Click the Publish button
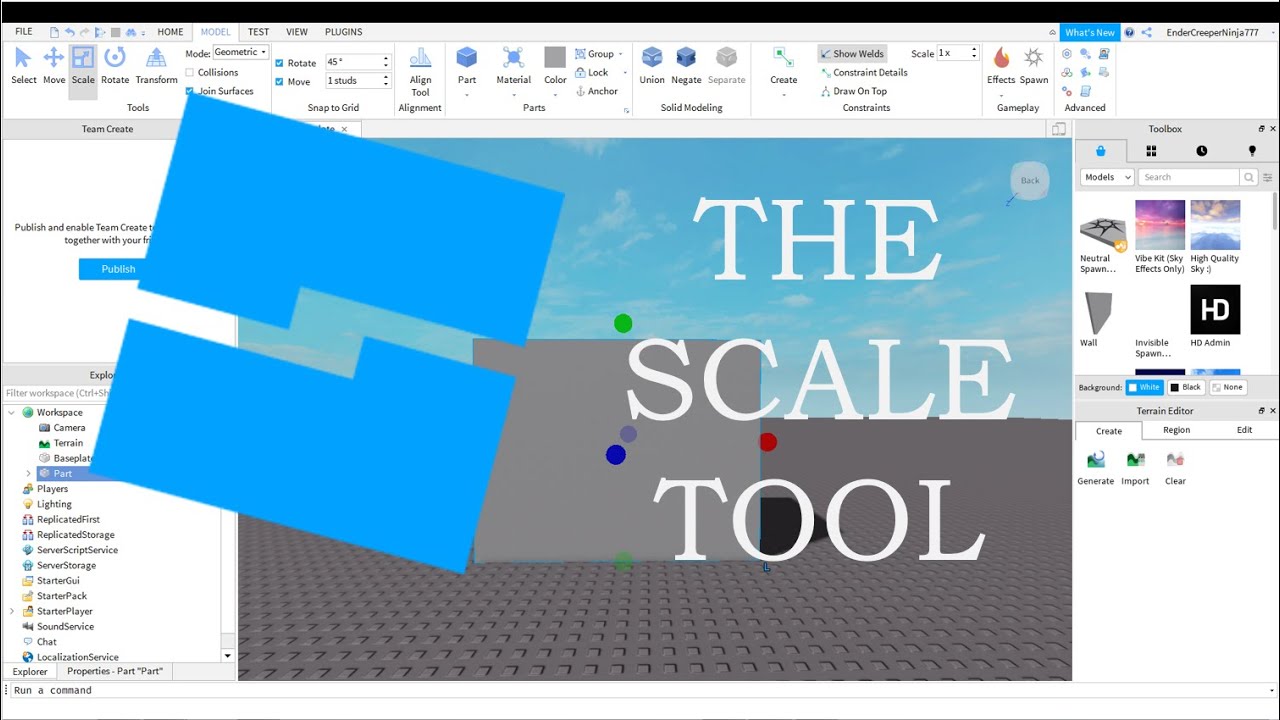 [x=118, y=269]
